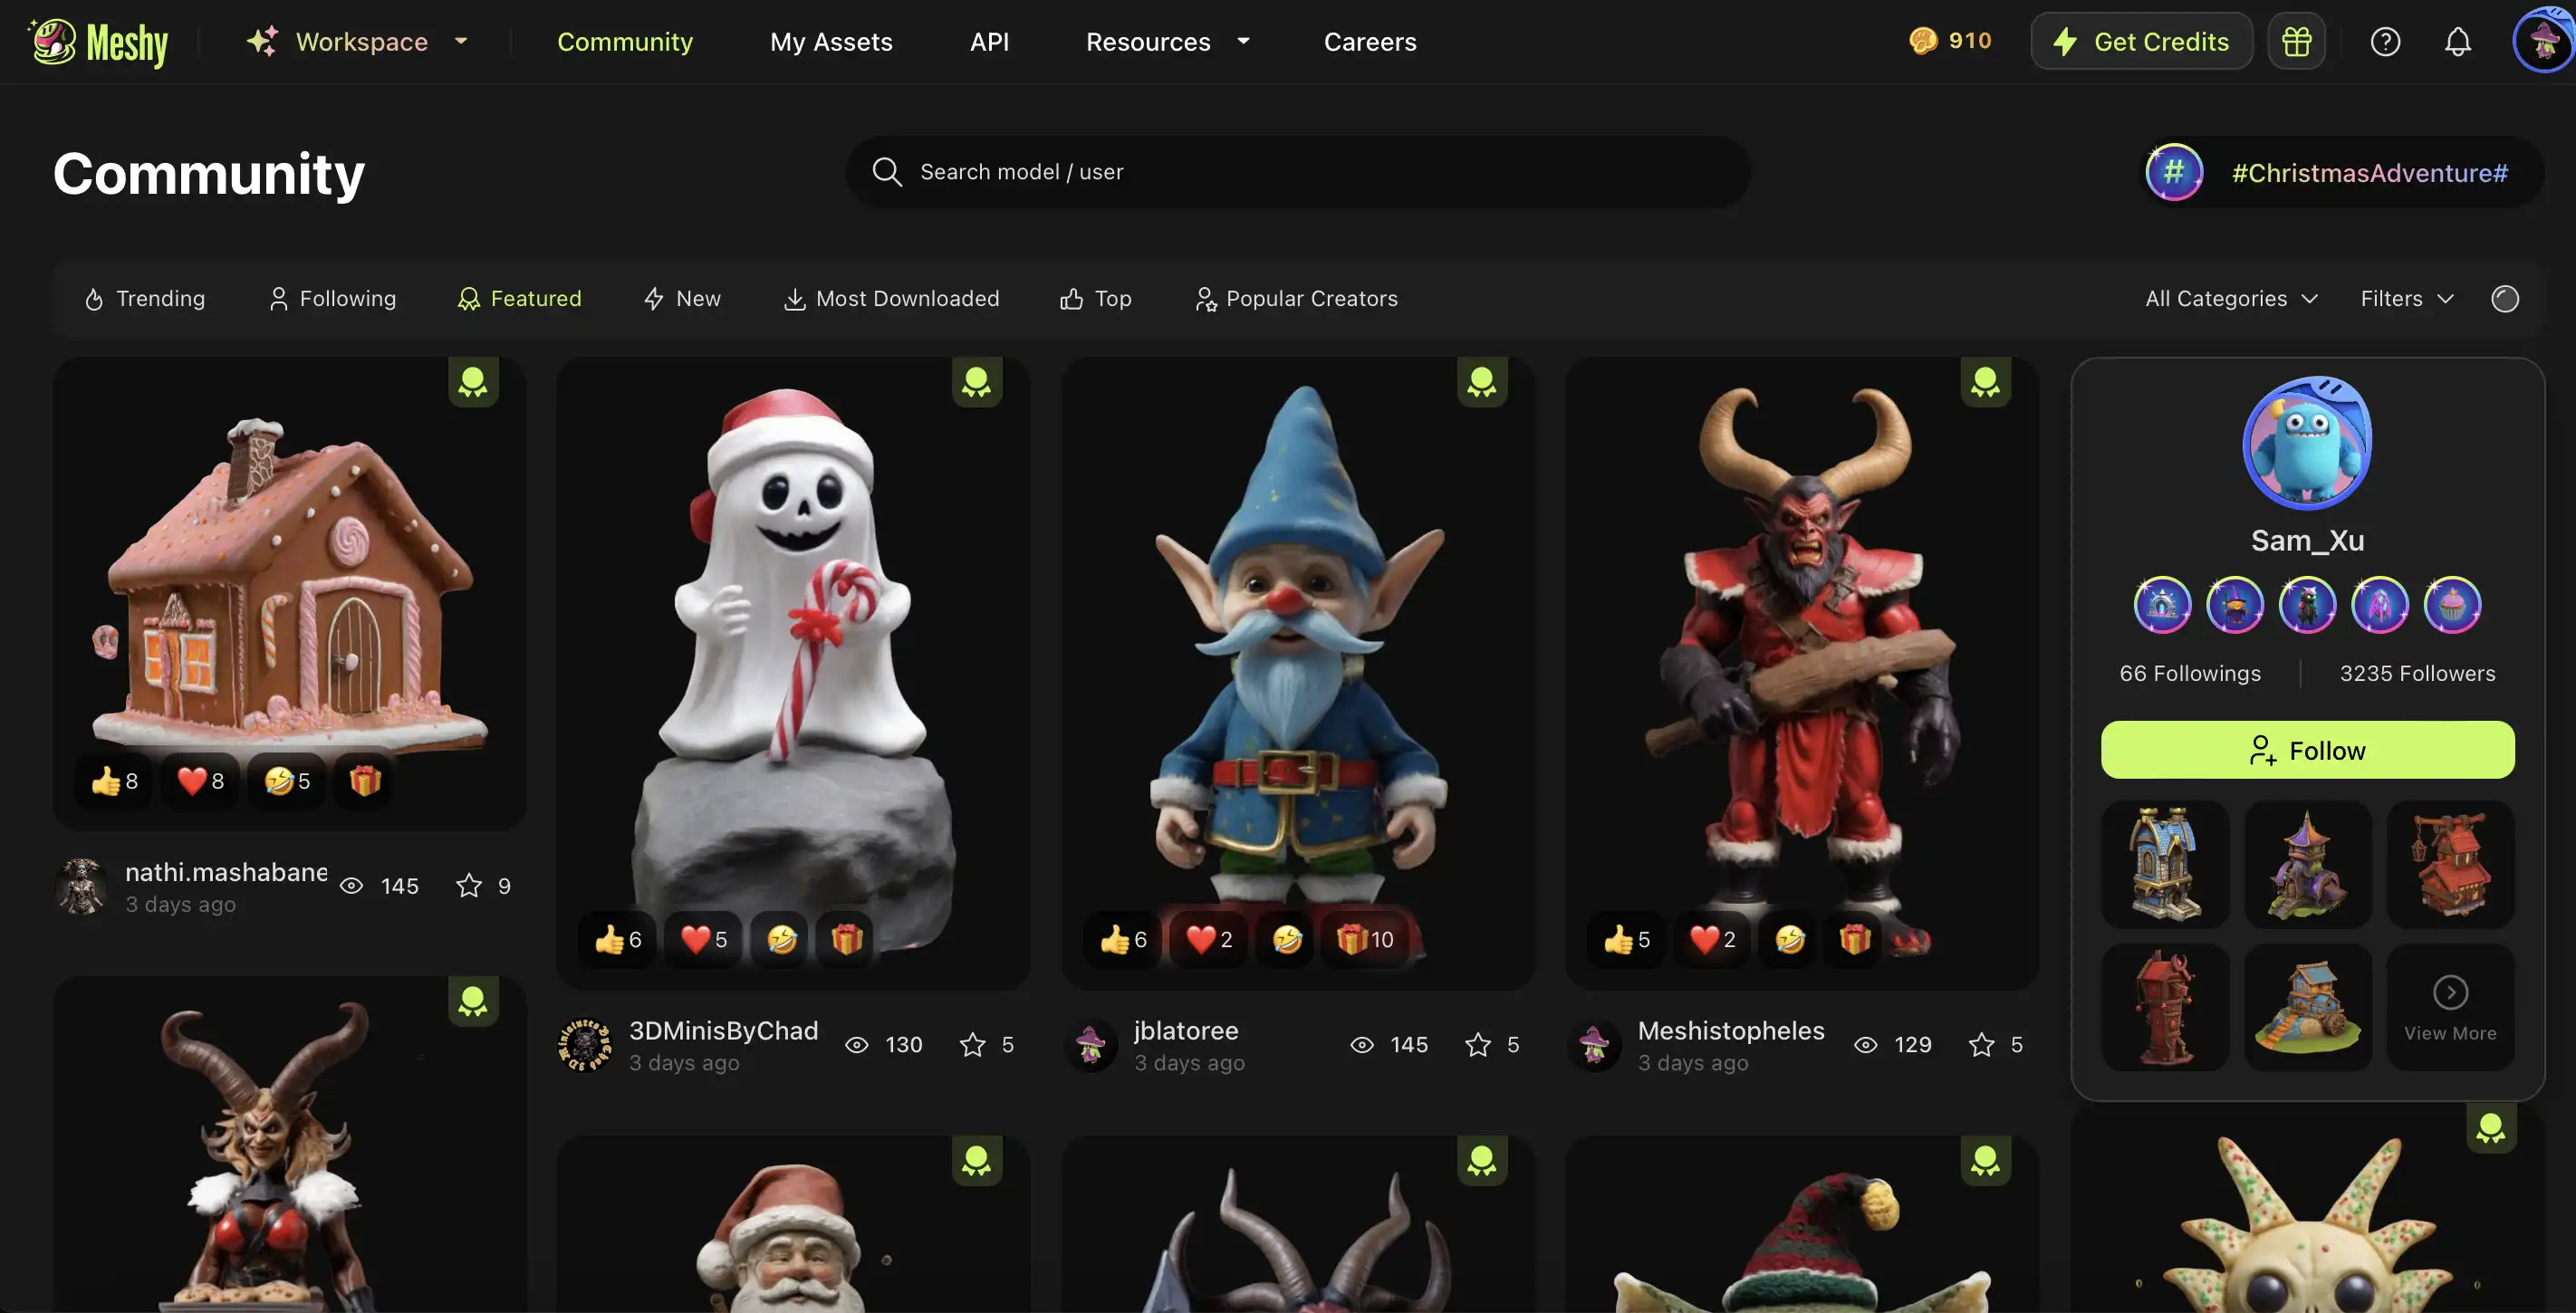The height and width of the screenshot is (1313, 2576).
Task: Star the Meshistopheles model
Action: (x=1981, y=1045)
